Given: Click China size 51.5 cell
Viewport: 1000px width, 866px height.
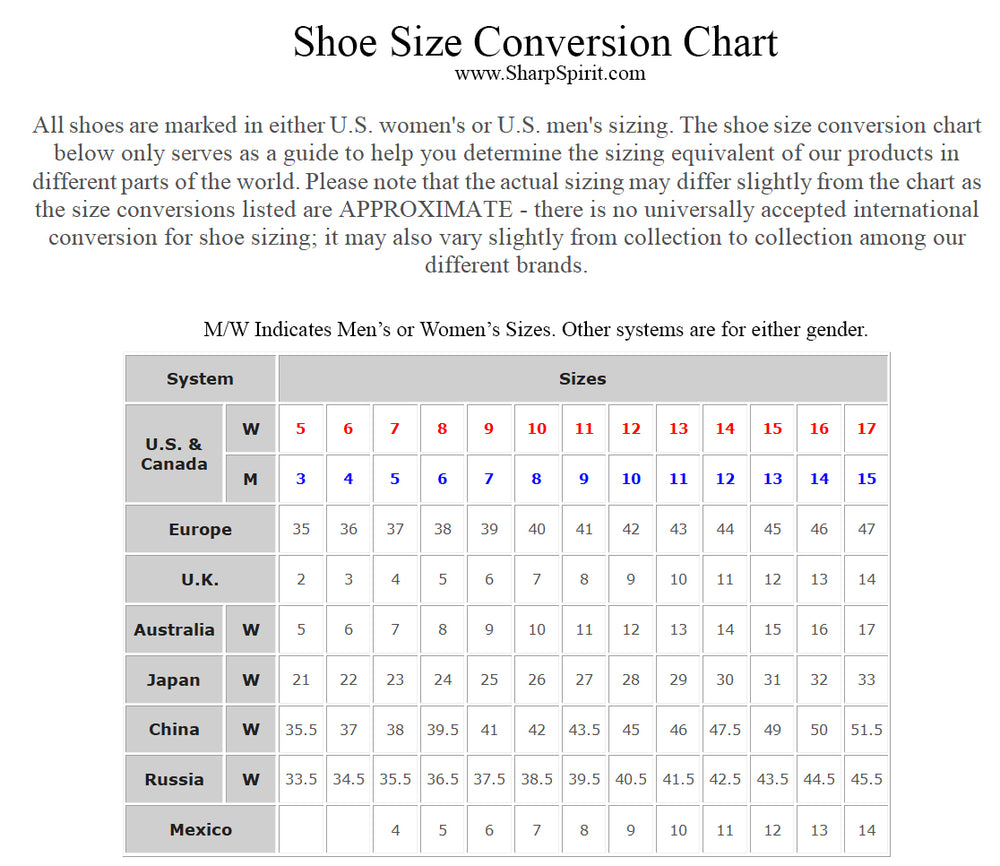Looking at the screenshot, I should click(x=866, y=730).
